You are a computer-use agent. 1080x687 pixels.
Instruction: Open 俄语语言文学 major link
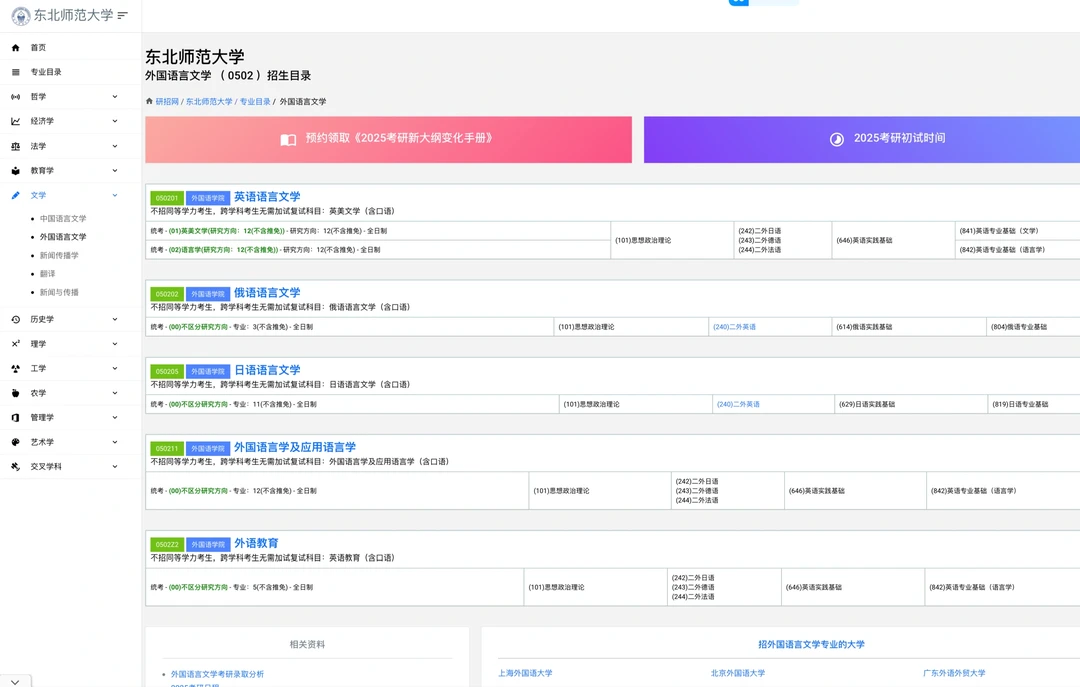pyautogui.click(x=267, y=293)
